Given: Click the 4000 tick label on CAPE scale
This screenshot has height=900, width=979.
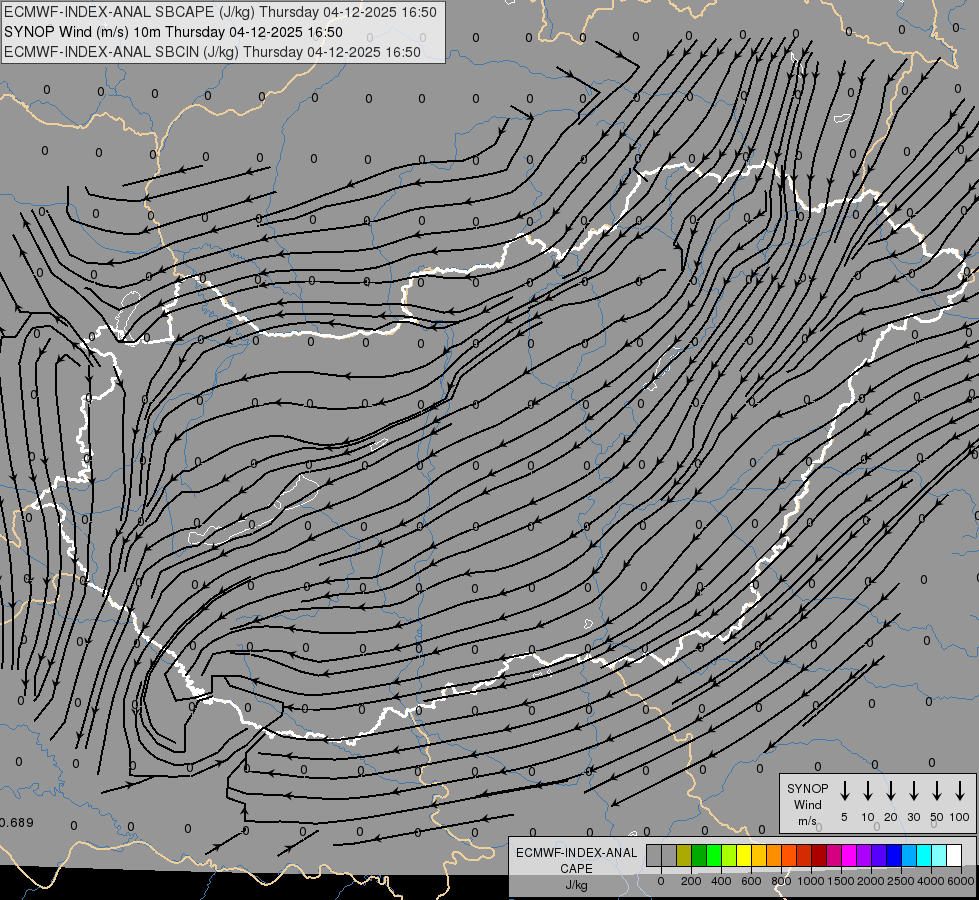Looking at the screenshot, I should point(931,881).
